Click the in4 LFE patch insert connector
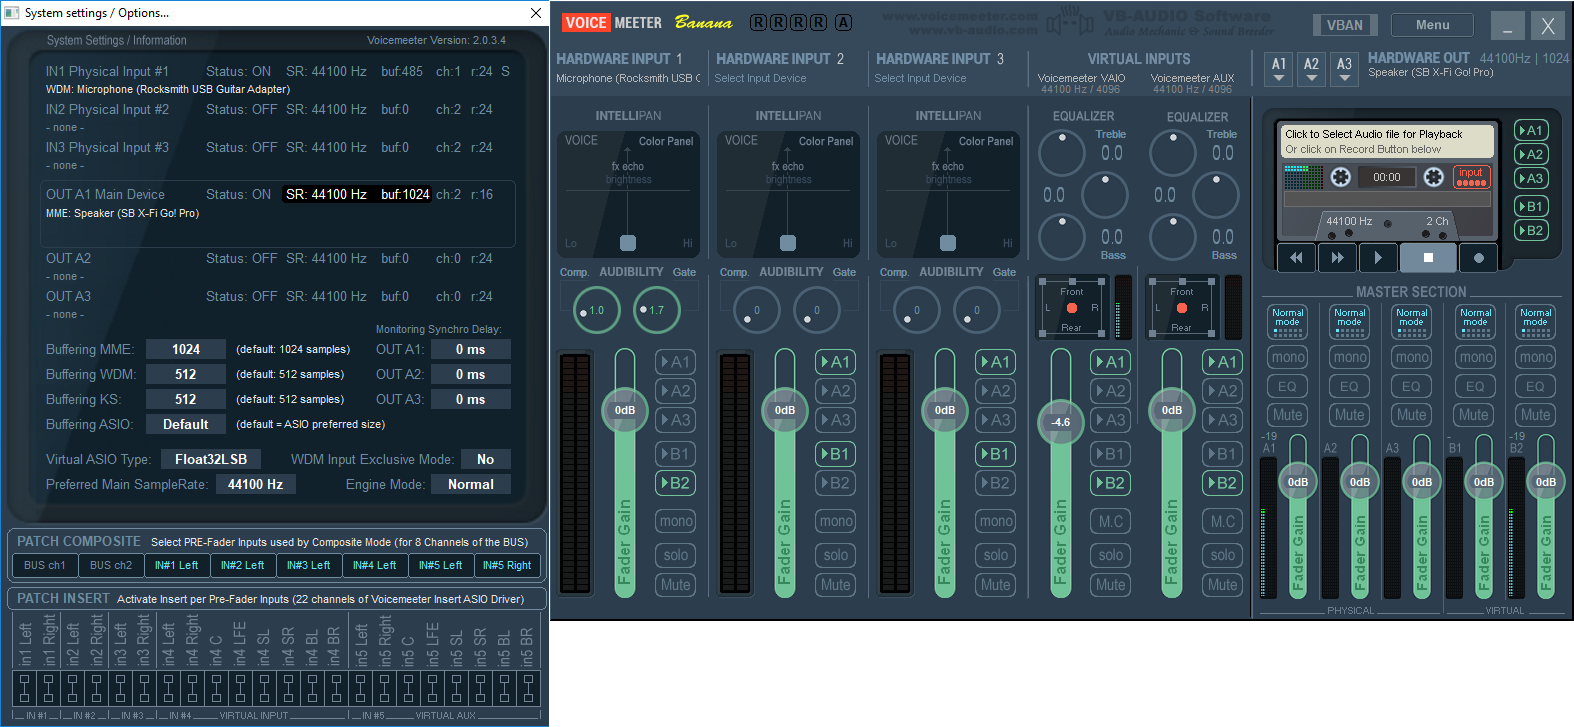The image size is (1574, 727). 241,687
